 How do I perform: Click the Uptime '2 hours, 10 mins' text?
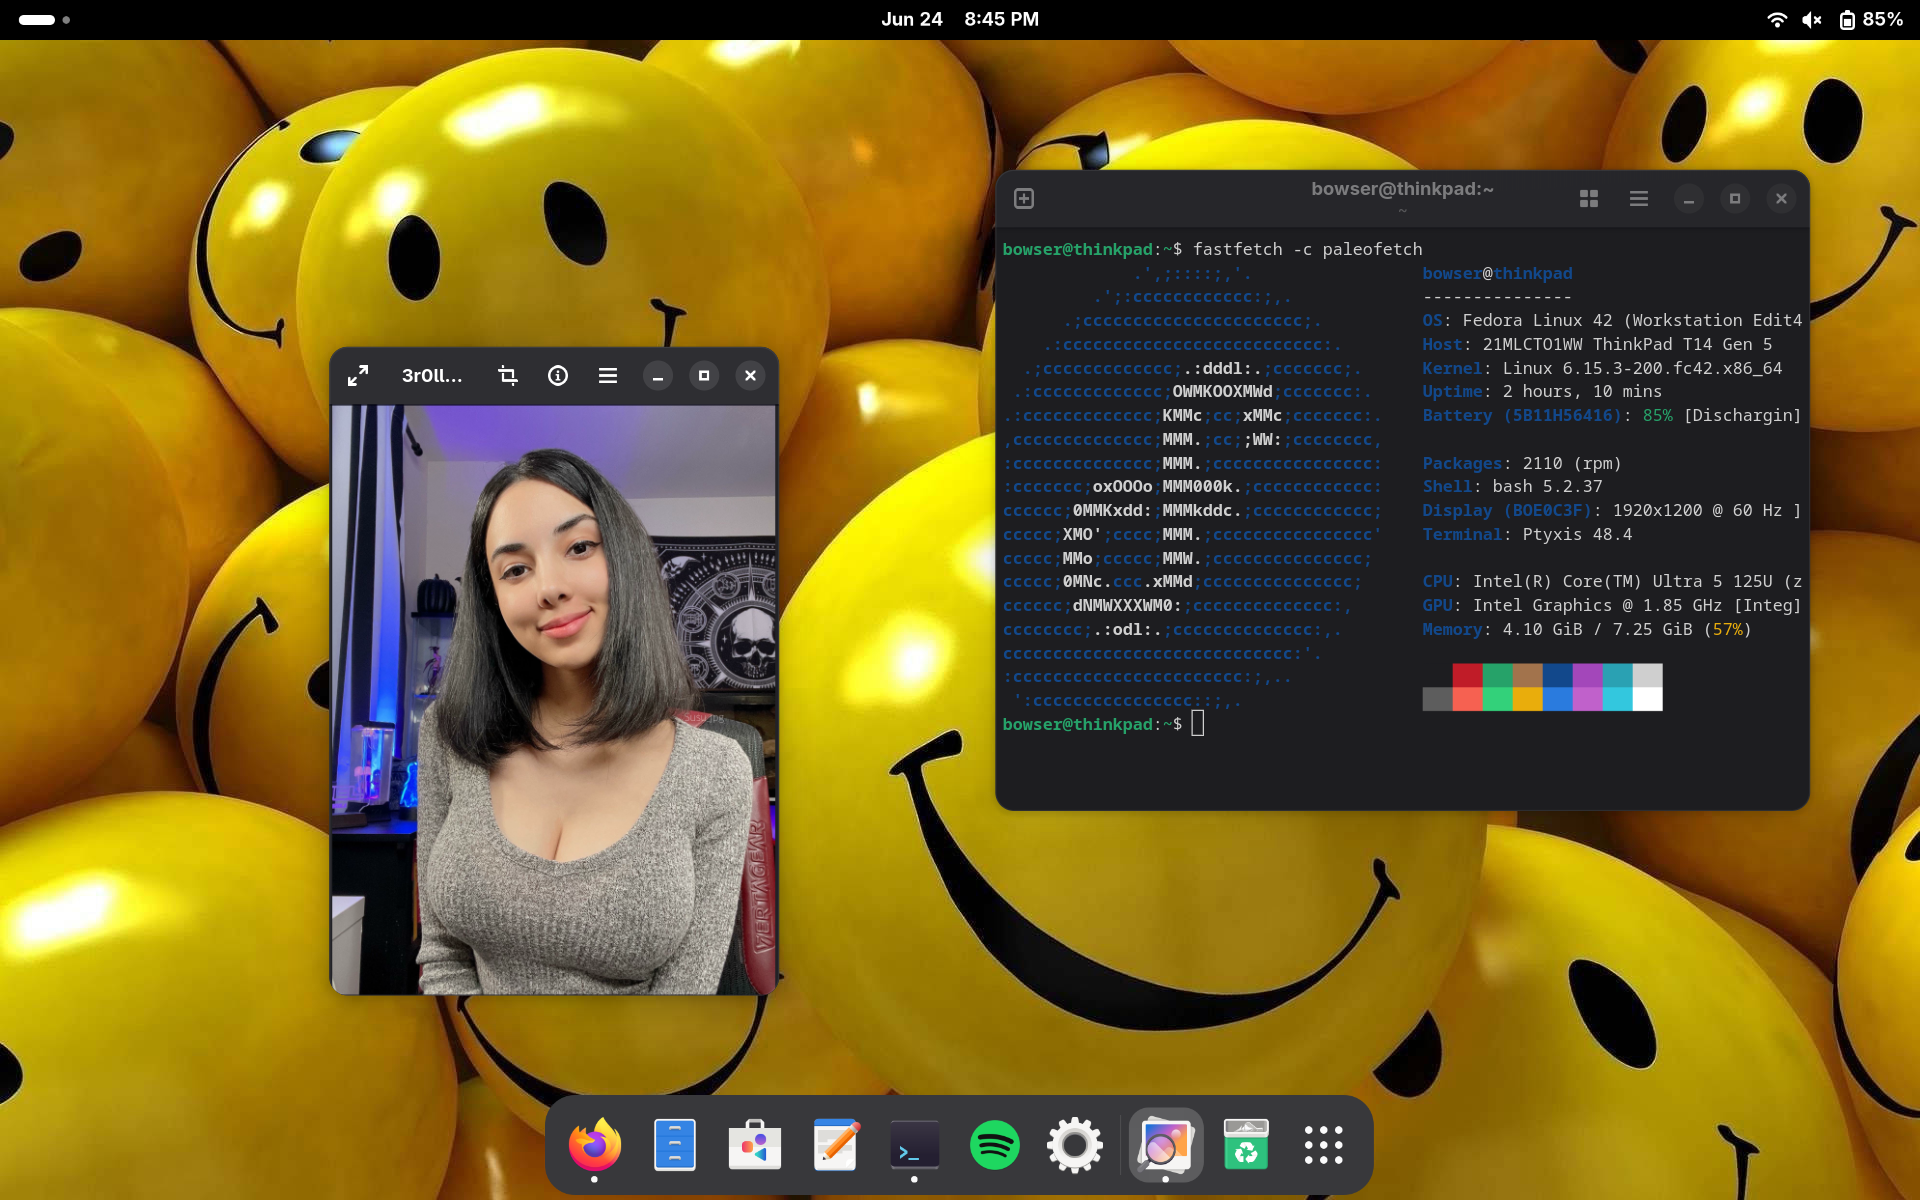(x=1582, y=392)
